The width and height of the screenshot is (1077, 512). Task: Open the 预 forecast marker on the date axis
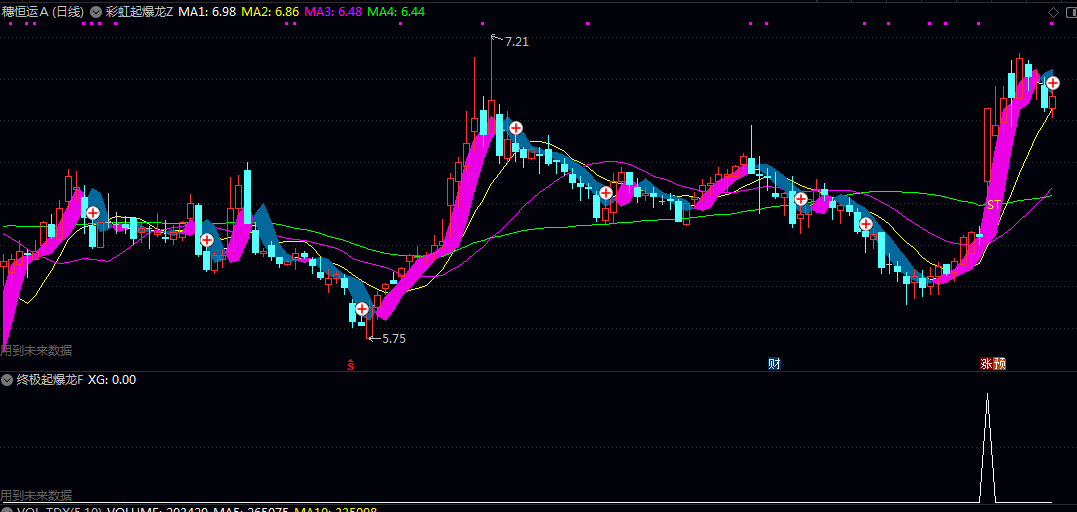click(x=999, y=364)
